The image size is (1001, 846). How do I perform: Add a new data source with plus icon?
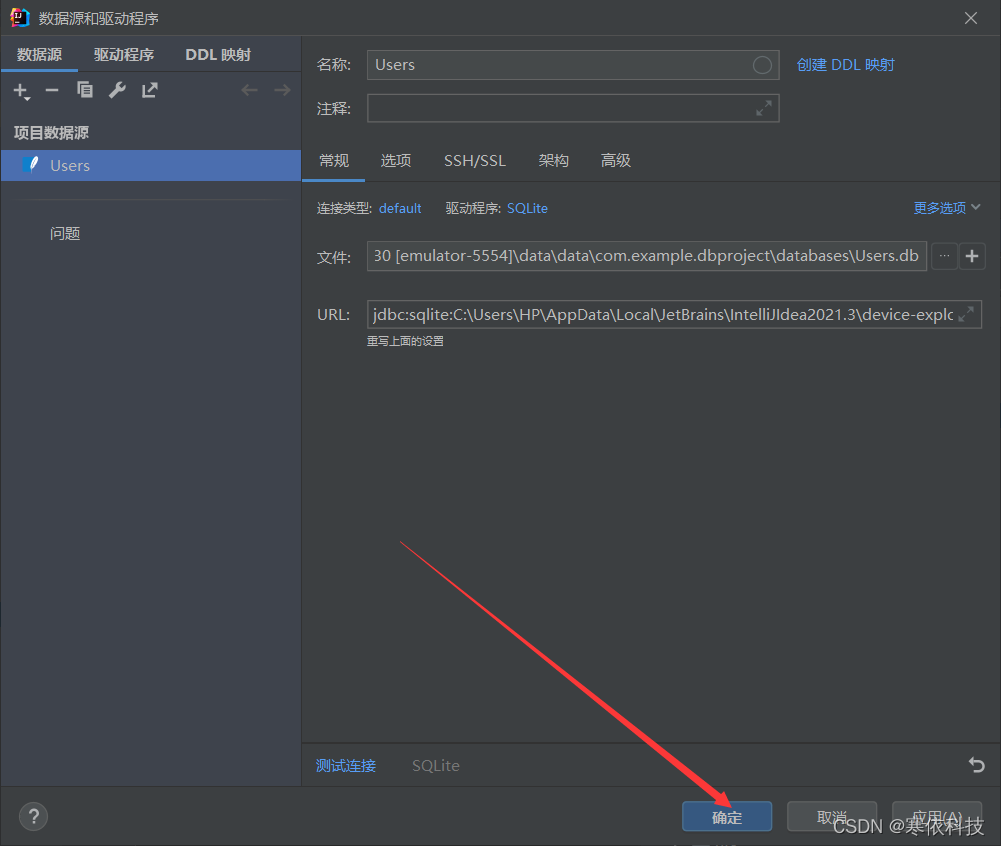(21, 91)
